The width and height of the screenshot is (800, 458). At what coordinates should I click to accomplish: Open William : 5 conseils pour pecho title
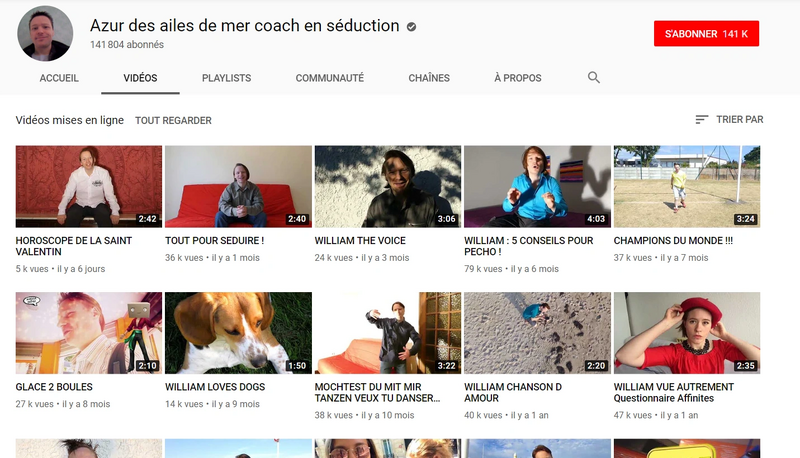(528, 246)
